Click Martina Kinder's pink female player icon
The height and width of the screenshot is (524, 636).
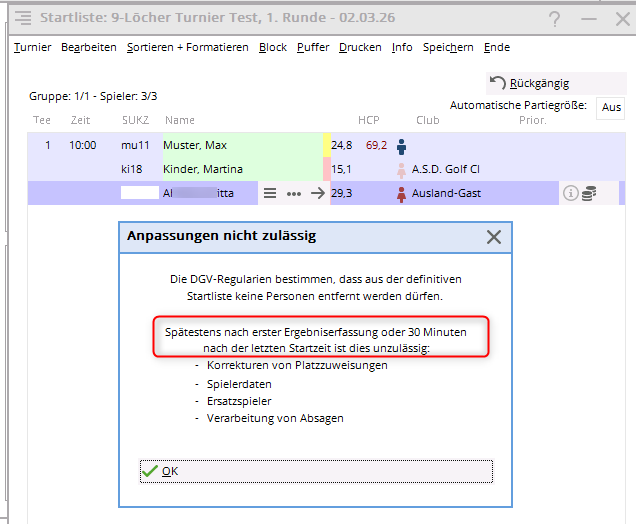[401, 170]
